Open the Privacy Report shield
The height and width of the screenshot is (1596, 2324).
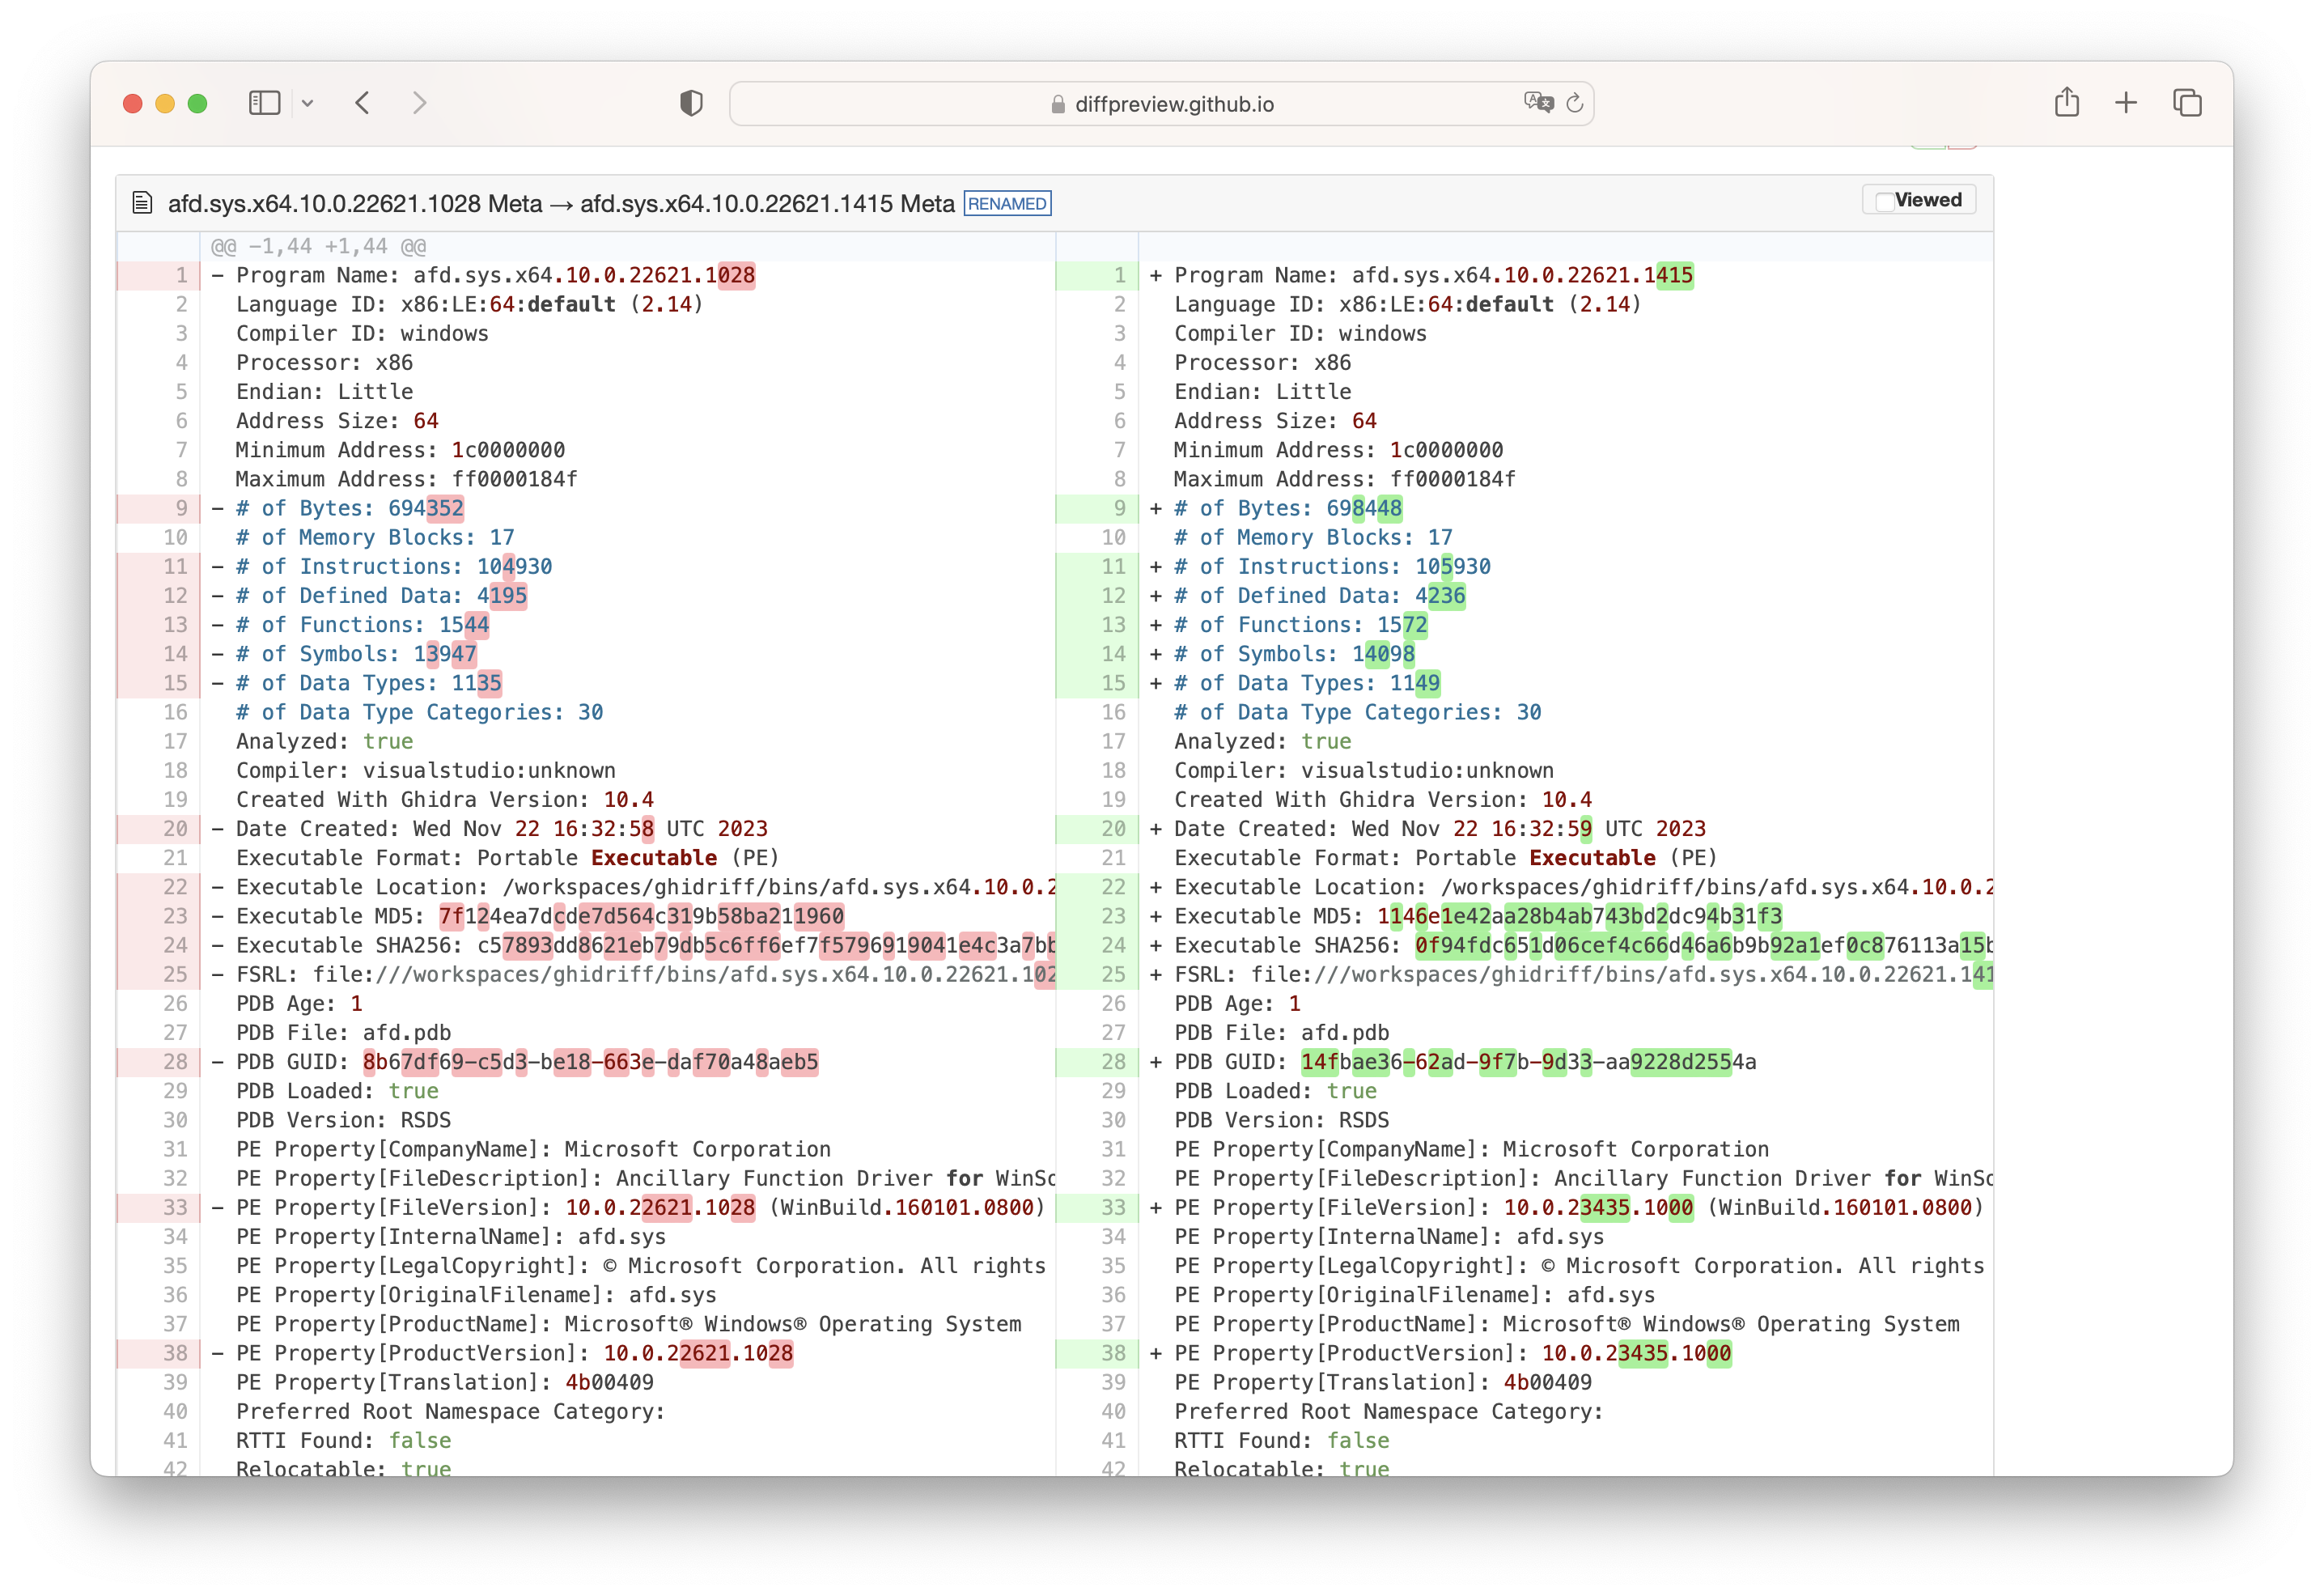pyautogui.click(x=691, y=103)
